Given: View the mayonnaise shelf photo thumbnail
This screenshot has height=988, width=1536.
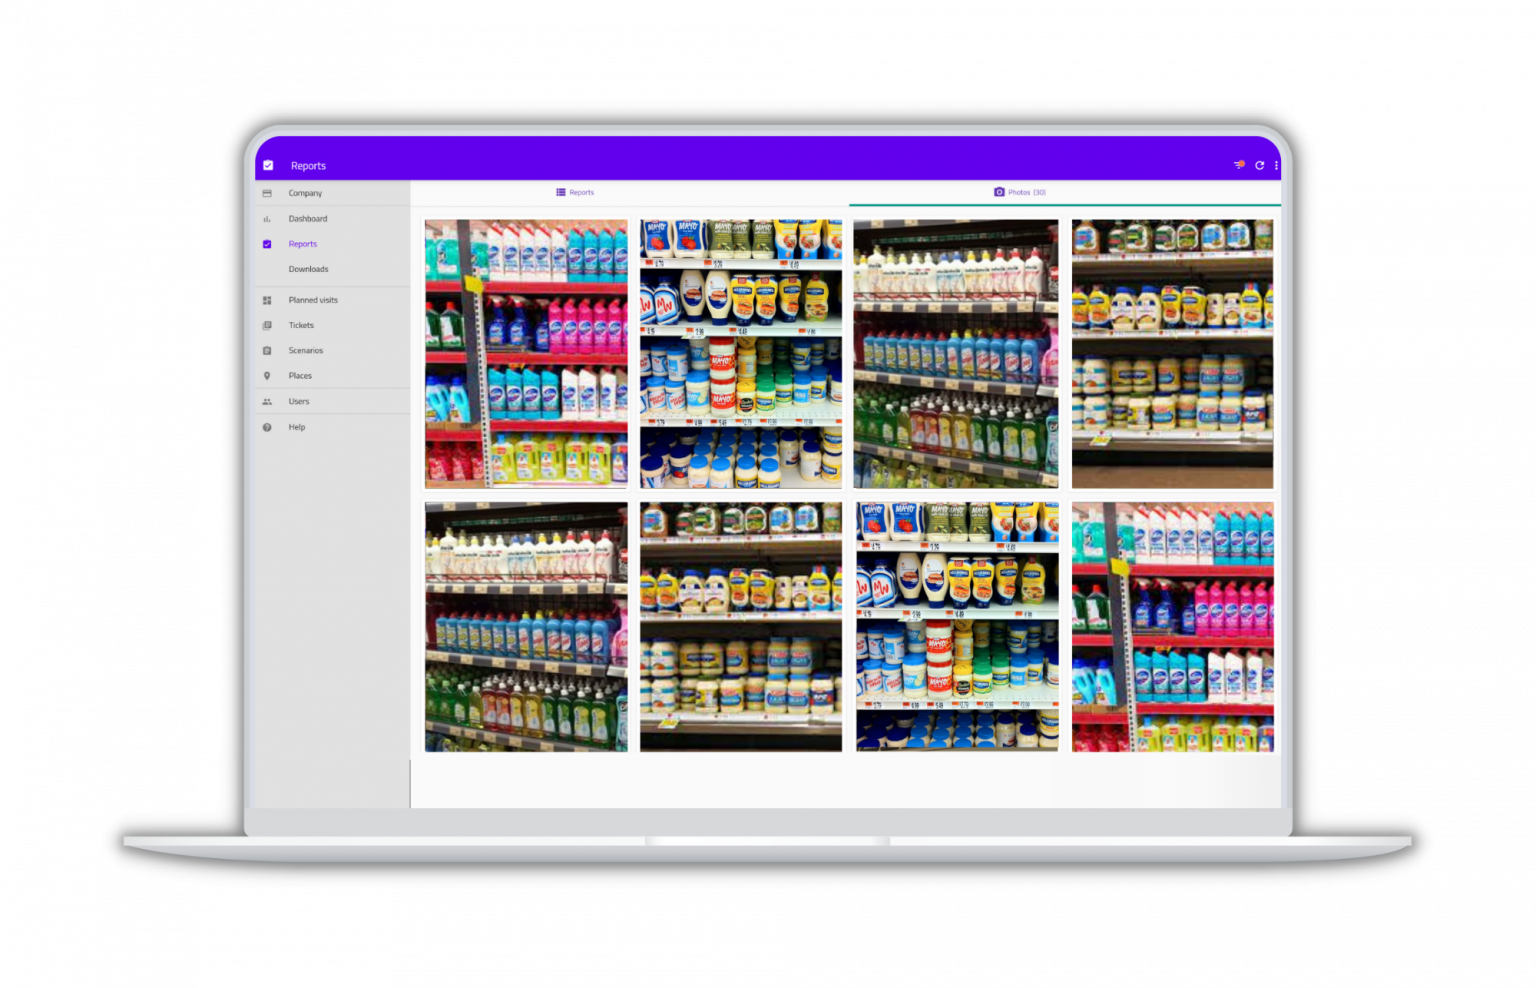Looking at the screenshot, I should [740, 353].
